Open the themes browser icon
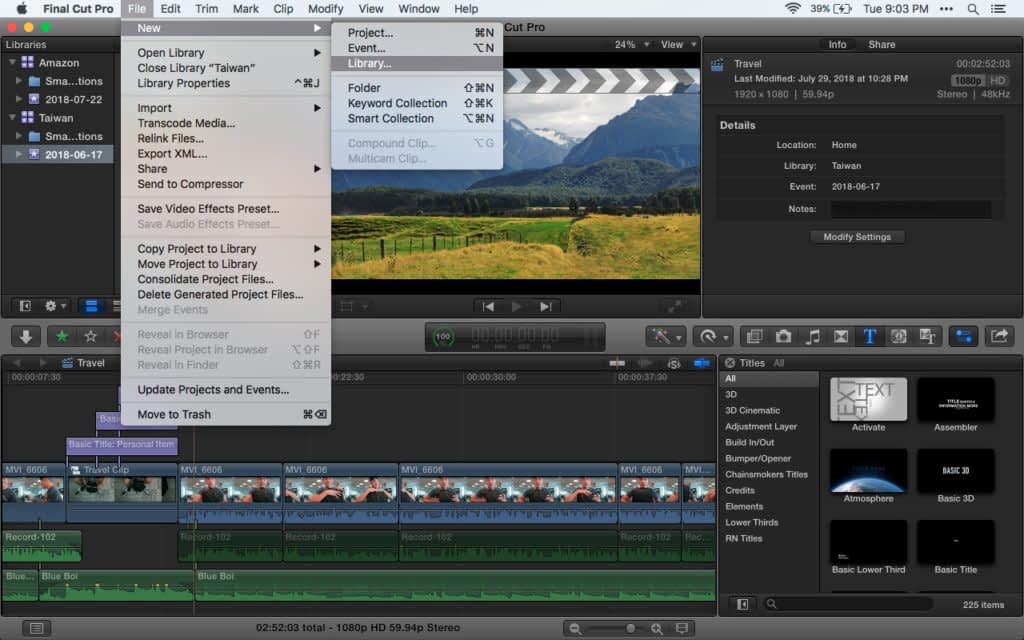The height and width of the screenshot is (640, 1024). [x=927, y=336]
